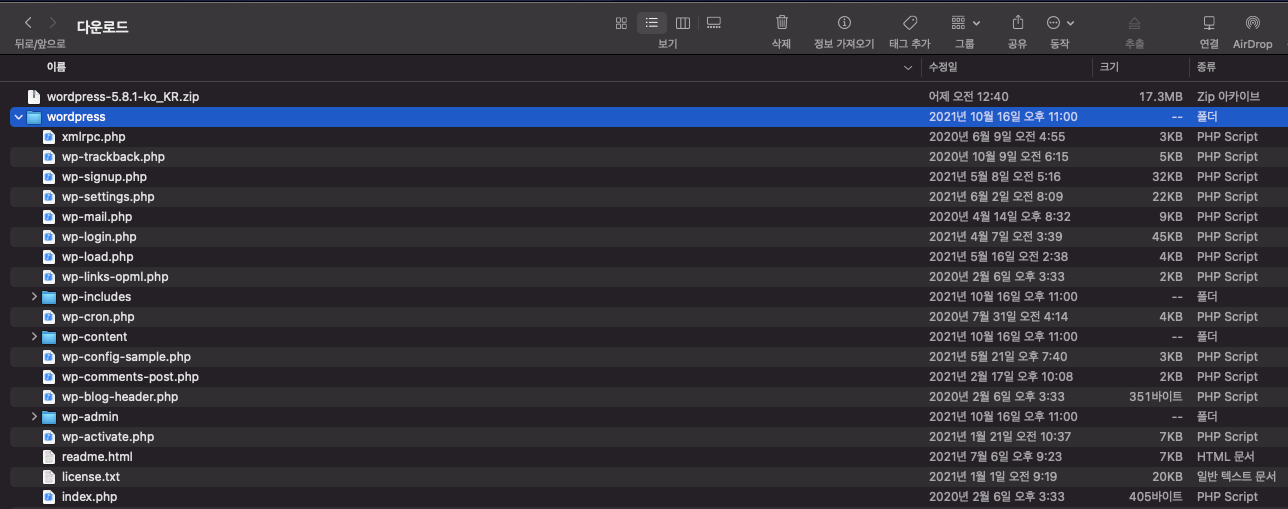Open AirDrop from the toolbar
1288x509 pixels.
point(1252,22)
